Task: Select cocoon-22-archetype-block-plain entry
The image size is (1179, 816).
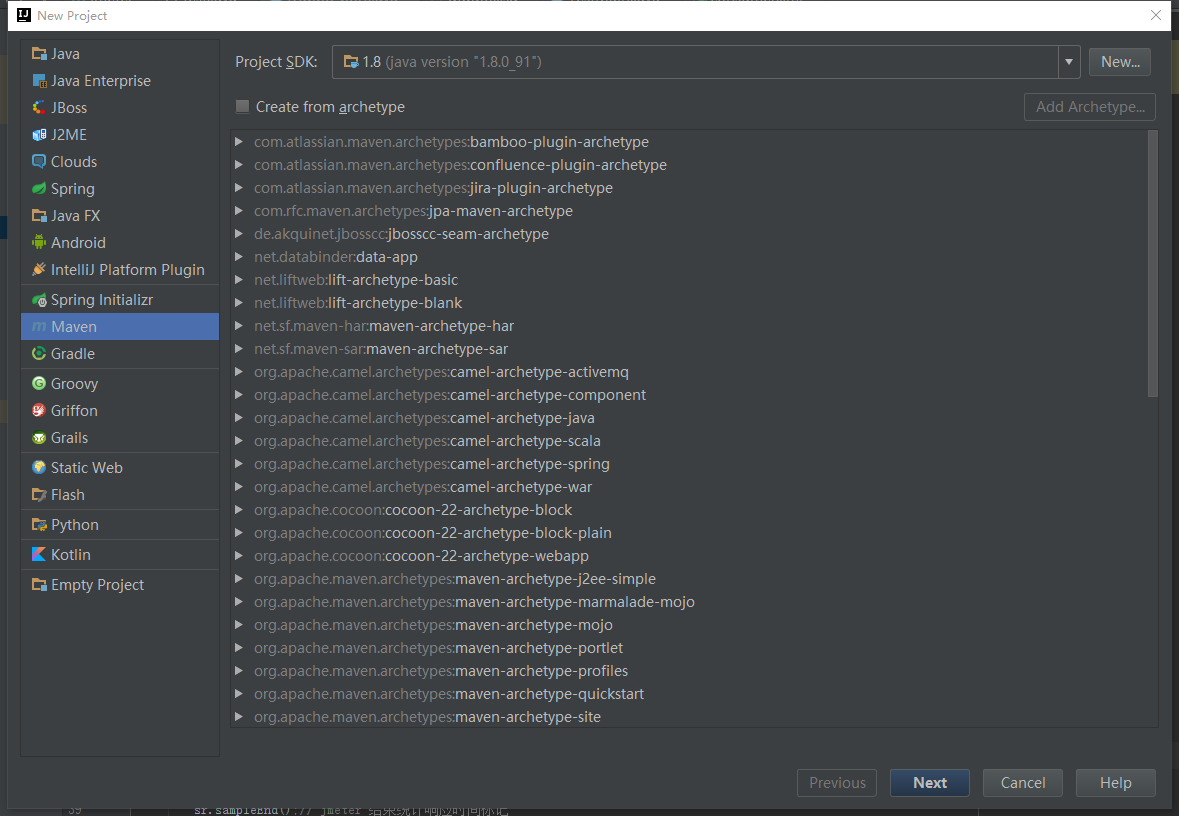Action: click(432, 532)
